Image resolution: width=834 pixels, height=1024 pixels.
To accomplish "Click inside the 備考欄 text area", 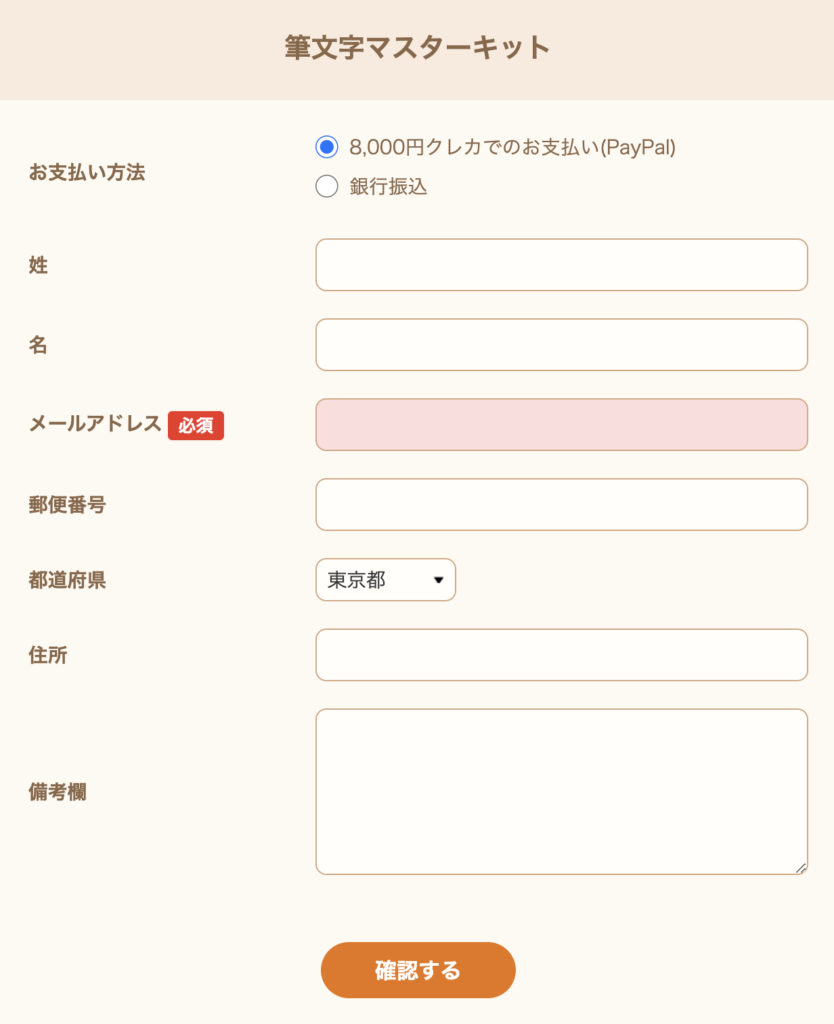I will [x=561, y=791].
